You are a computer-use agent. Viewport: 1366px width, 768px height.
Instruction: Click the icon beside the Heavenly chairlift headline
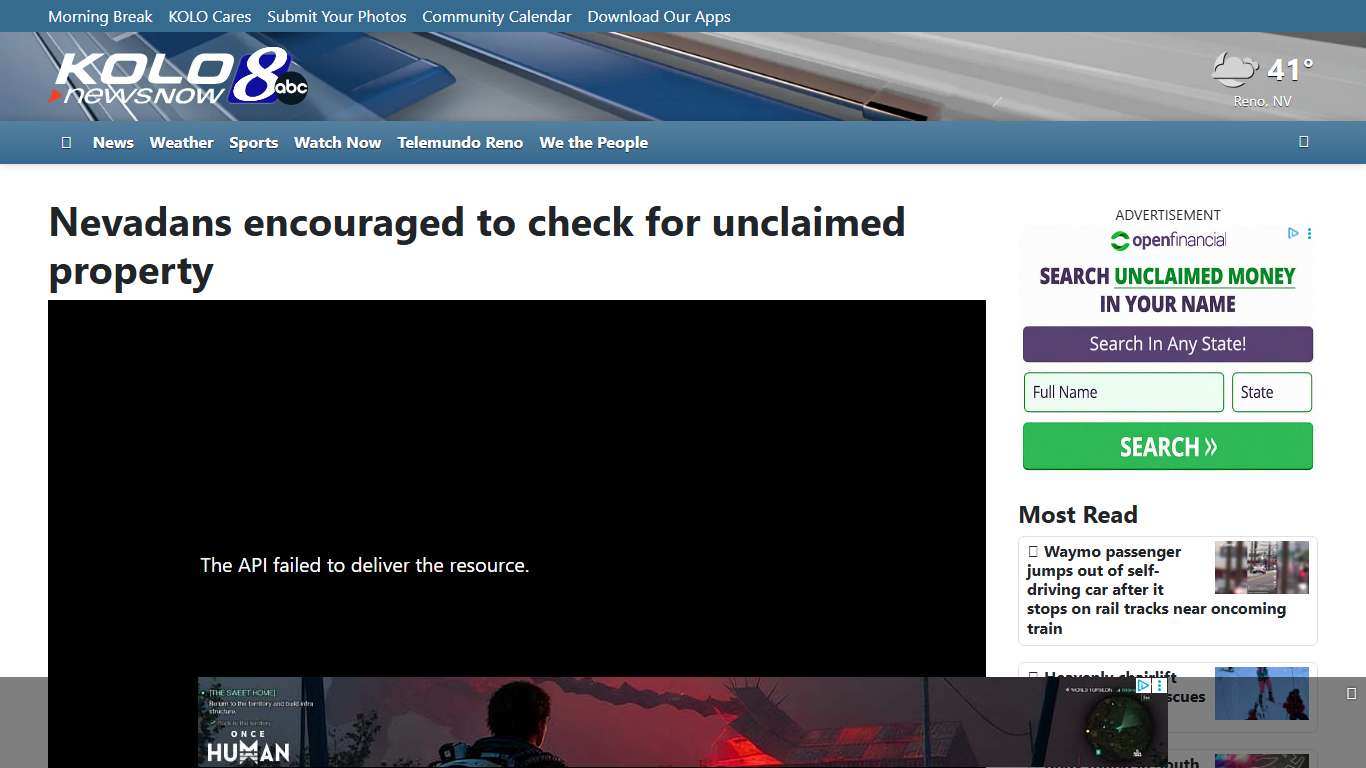pyautogui.click(x=1033, y=676)
